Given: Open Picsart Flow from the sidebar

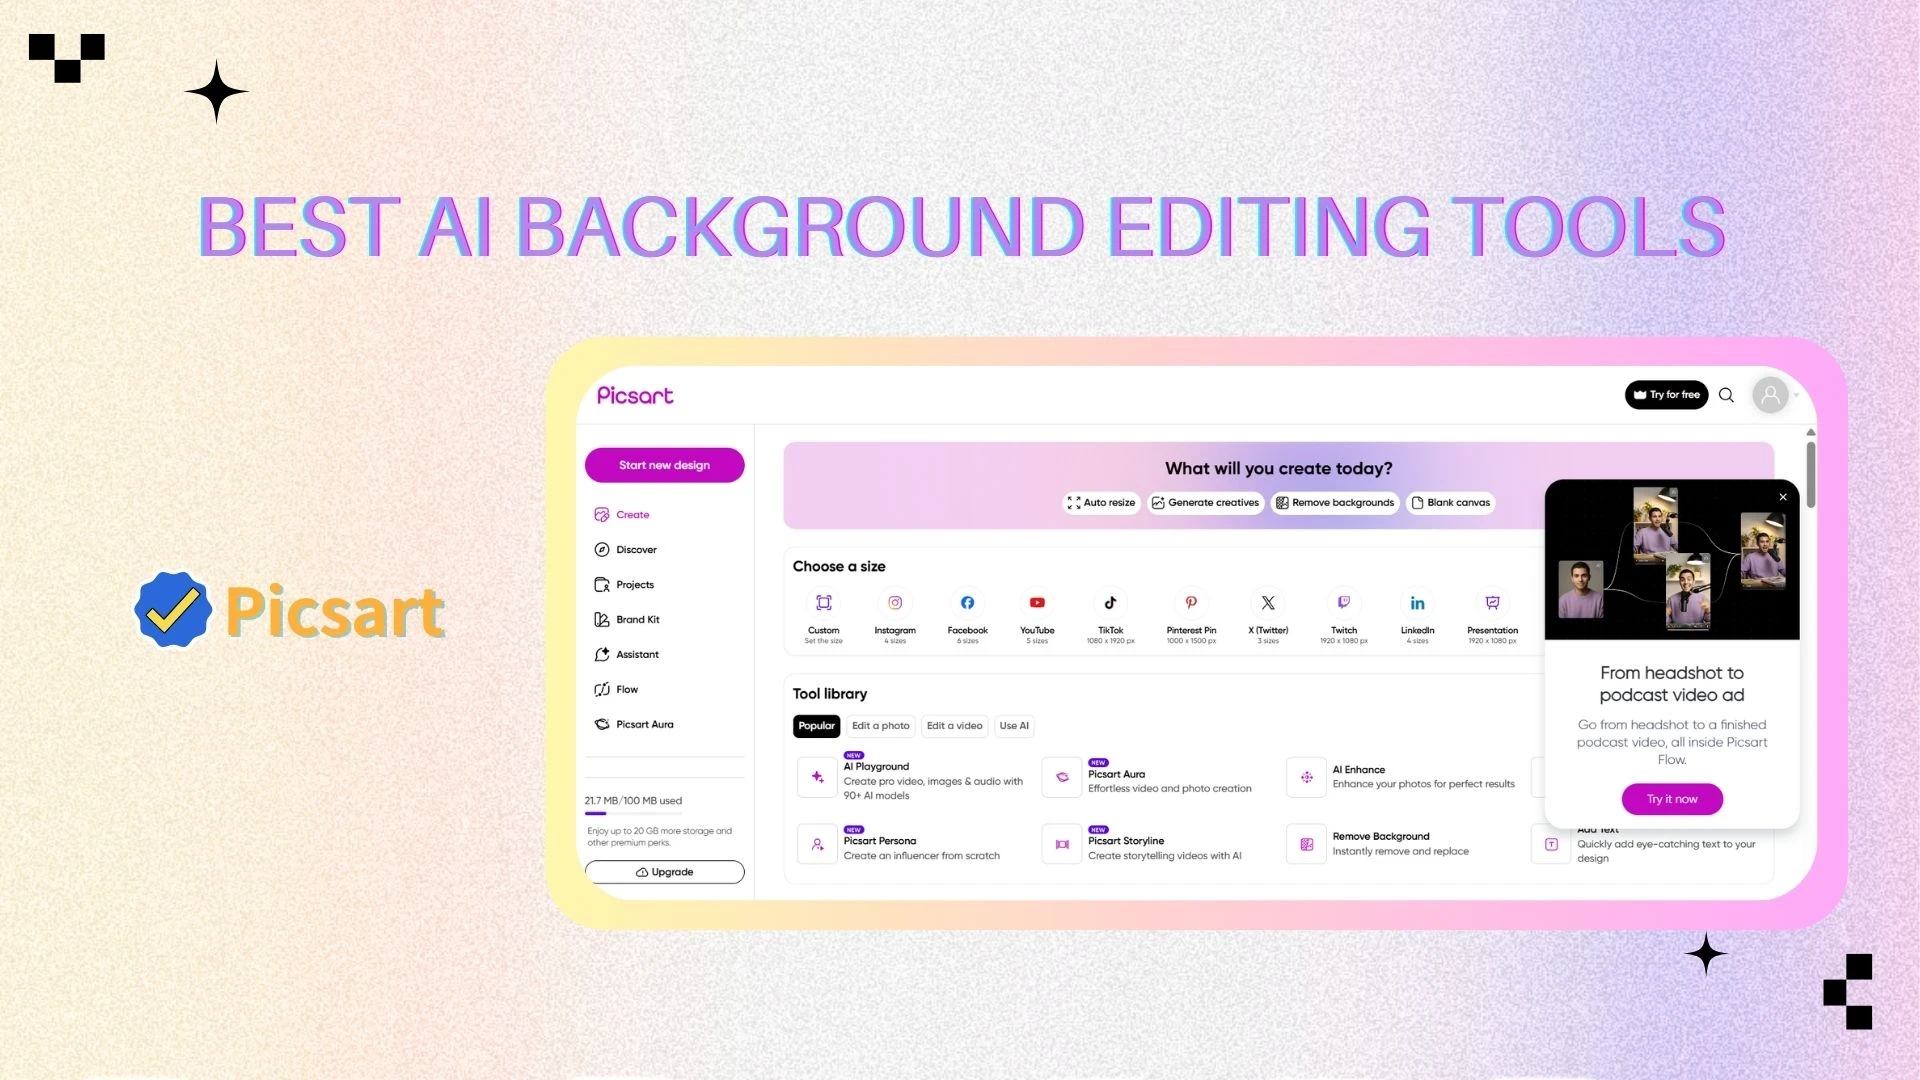Looking at the screenshot, I should [x=626, y=689].
